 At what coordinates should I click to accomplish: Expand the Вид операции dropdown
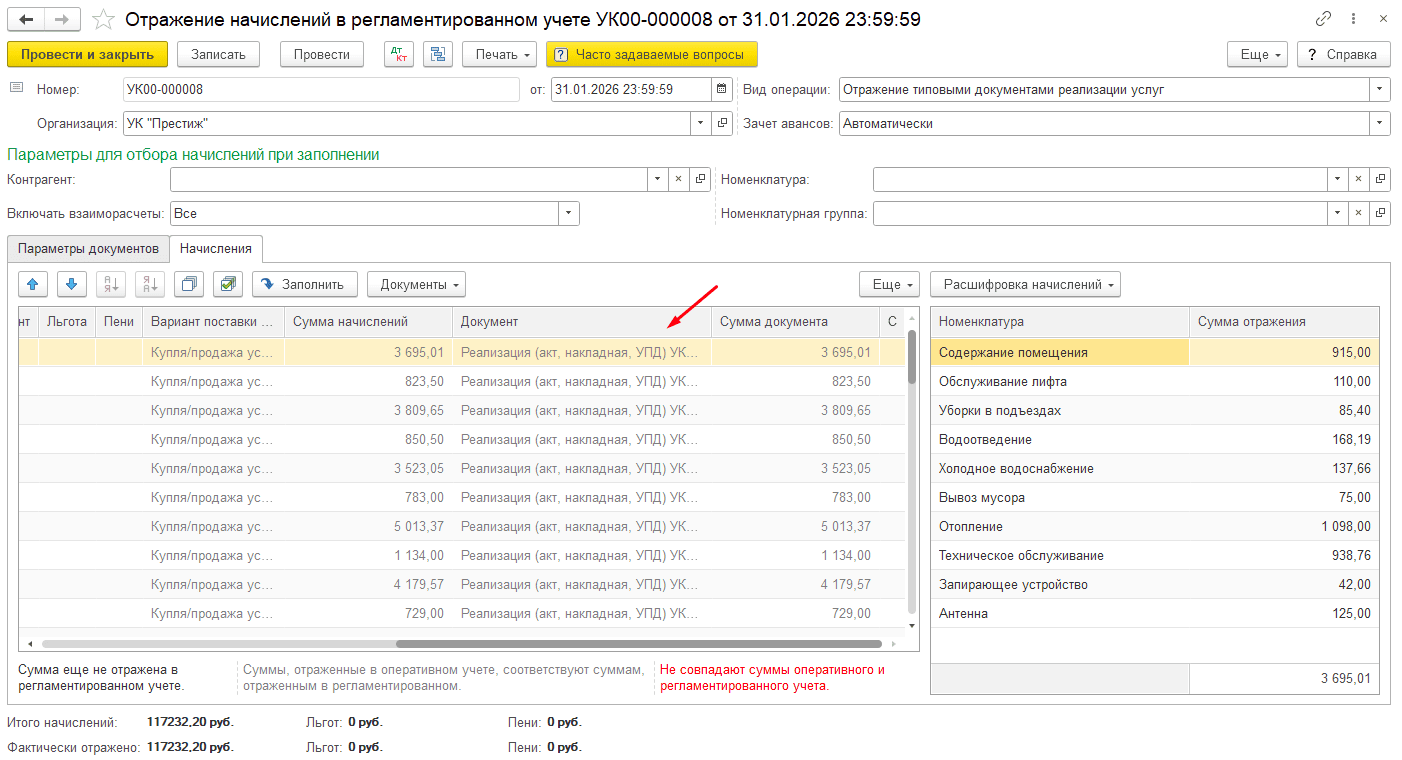tap(1380, 90)
